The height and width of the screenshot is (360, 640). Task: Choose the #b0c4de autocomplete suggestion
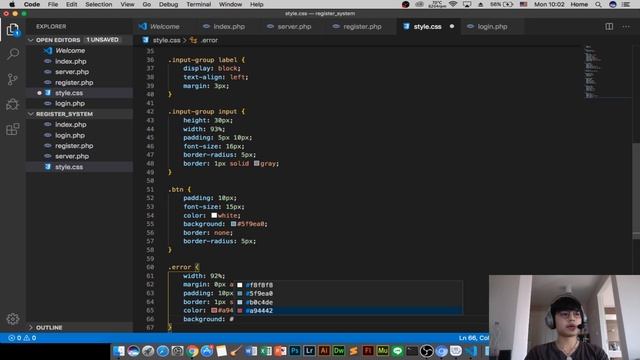tap(349, 302)
